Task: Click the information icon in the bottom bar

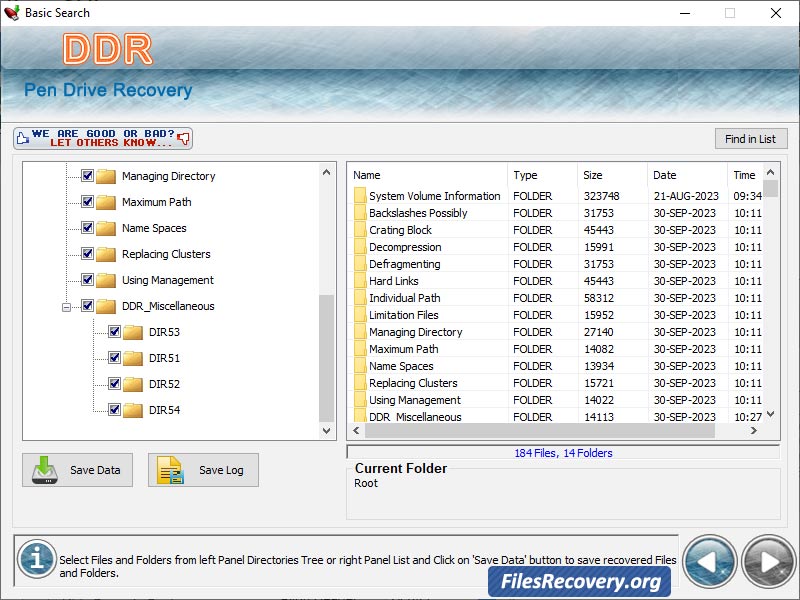Action: (x=37, y=560)
